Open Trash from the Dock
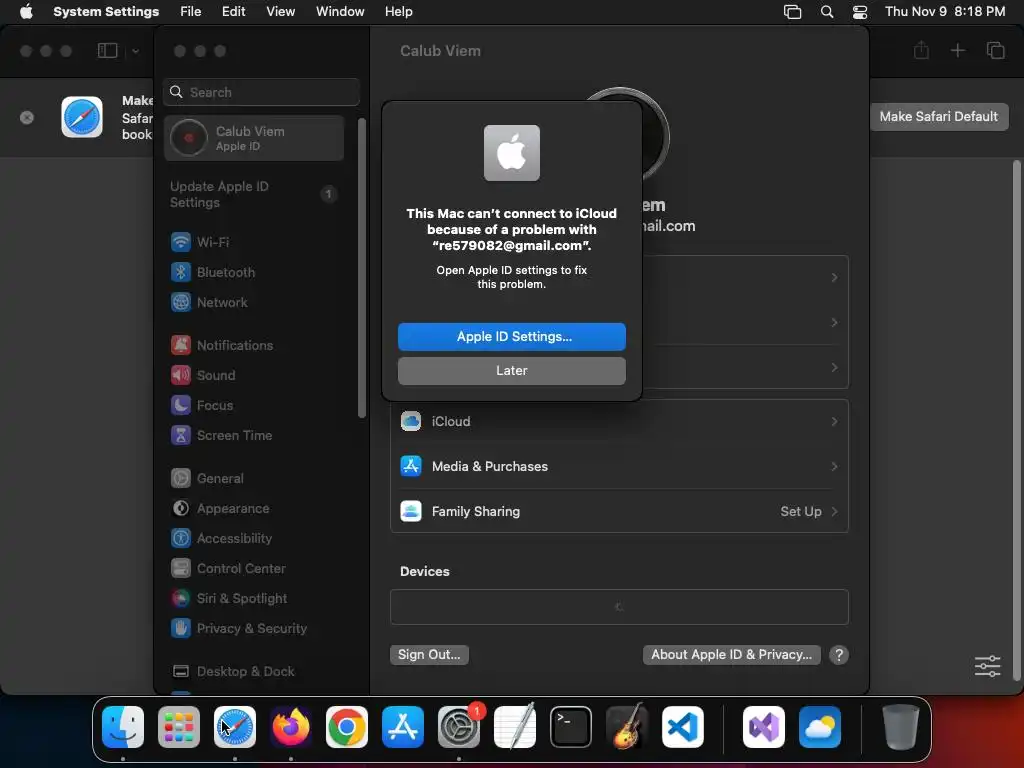This screenshot has width=1024, height=768. point(901,727)
